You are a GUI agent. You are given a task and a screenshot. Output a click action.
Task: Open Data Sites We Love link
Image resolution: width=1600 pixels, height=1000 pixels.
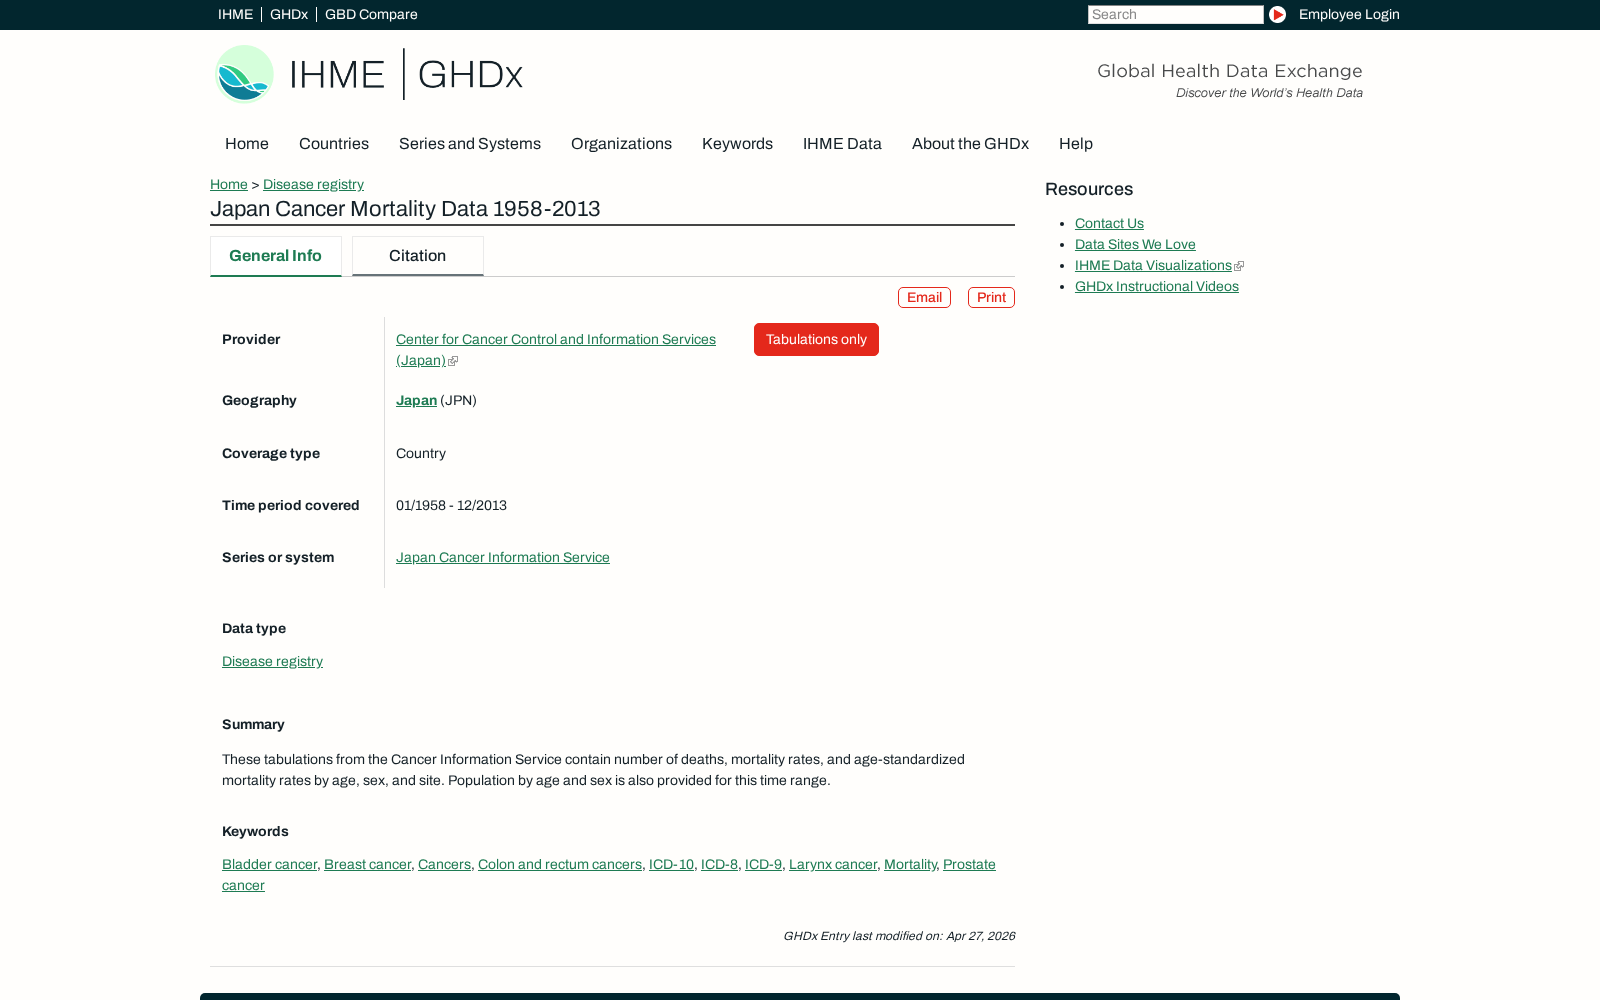[1135, 245]
